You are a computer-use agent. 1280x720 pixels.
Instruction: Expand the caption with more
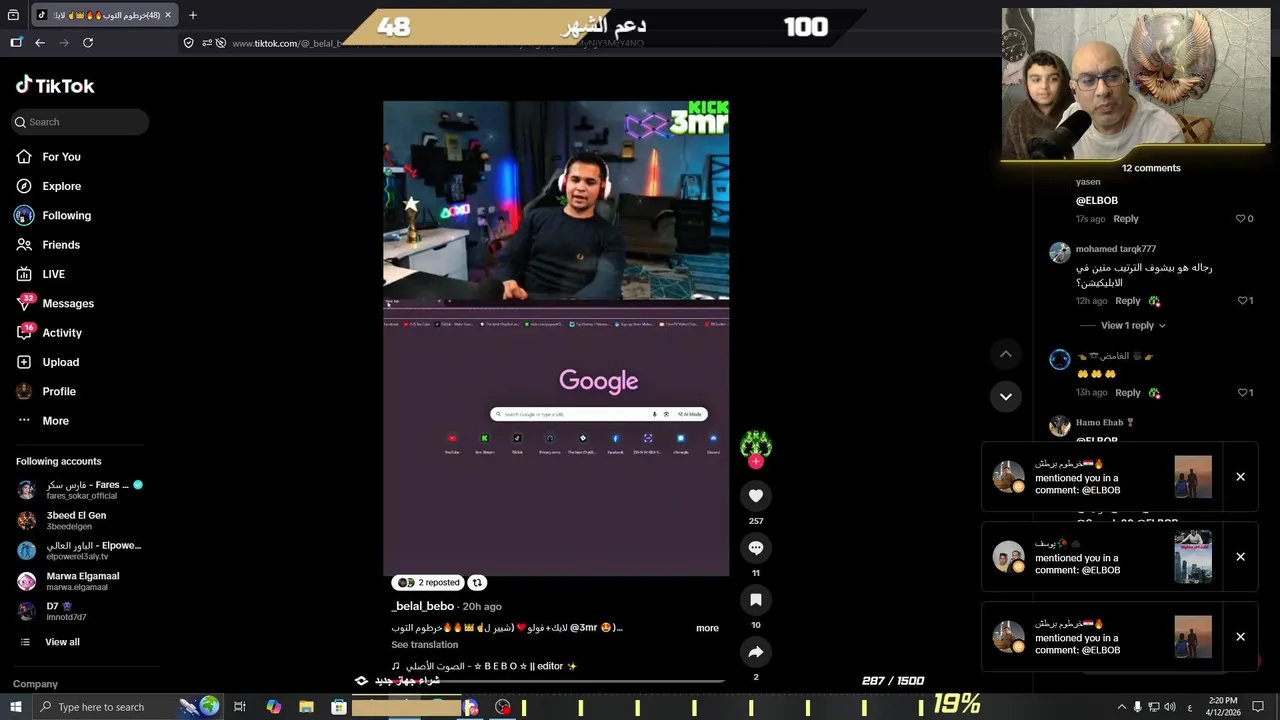pyautogui.click(x=707, y=628)
